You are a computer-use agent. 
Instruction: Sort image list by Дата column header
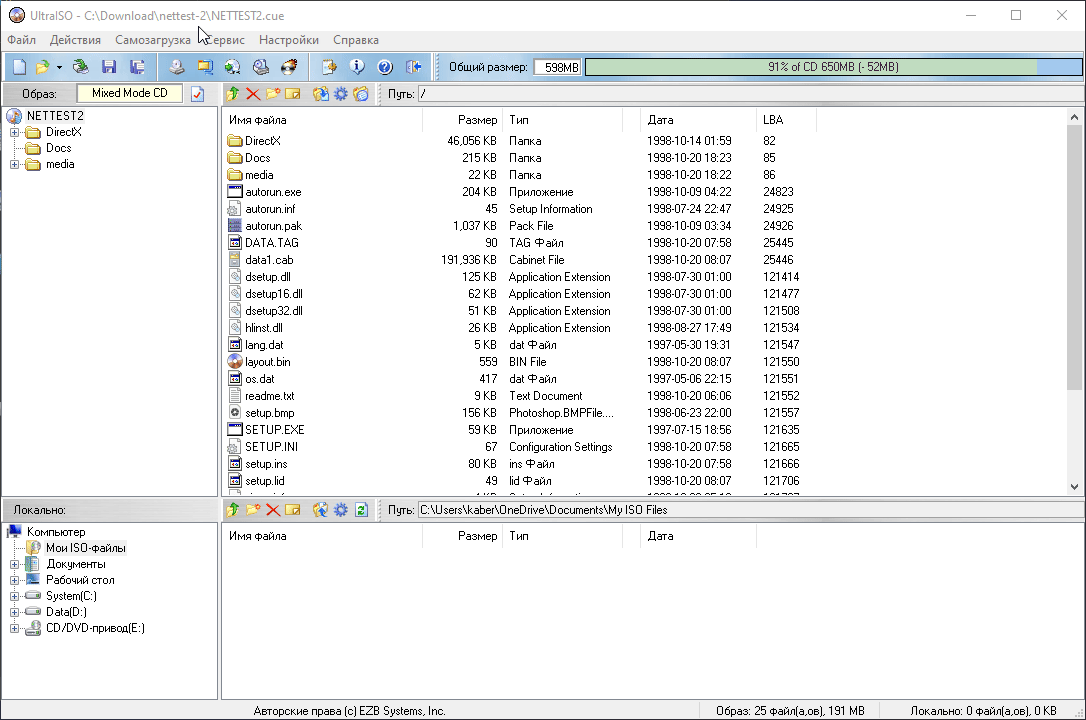tap(699, 120)
